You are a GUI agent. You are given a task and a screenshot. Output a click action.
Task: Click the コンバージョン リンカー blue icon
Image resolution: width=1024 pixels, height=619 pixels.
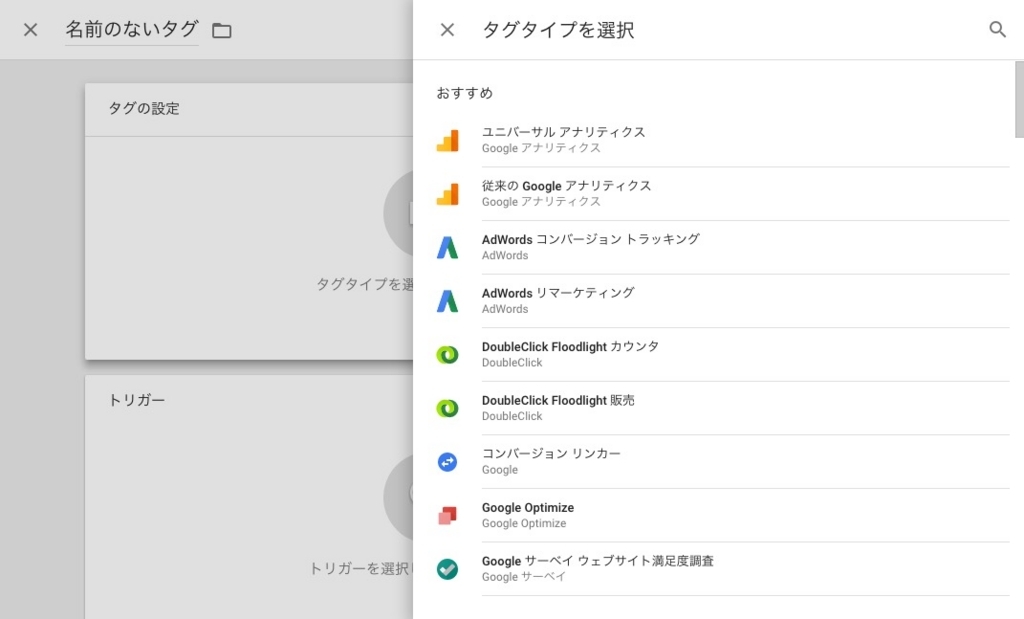(447, 462)
